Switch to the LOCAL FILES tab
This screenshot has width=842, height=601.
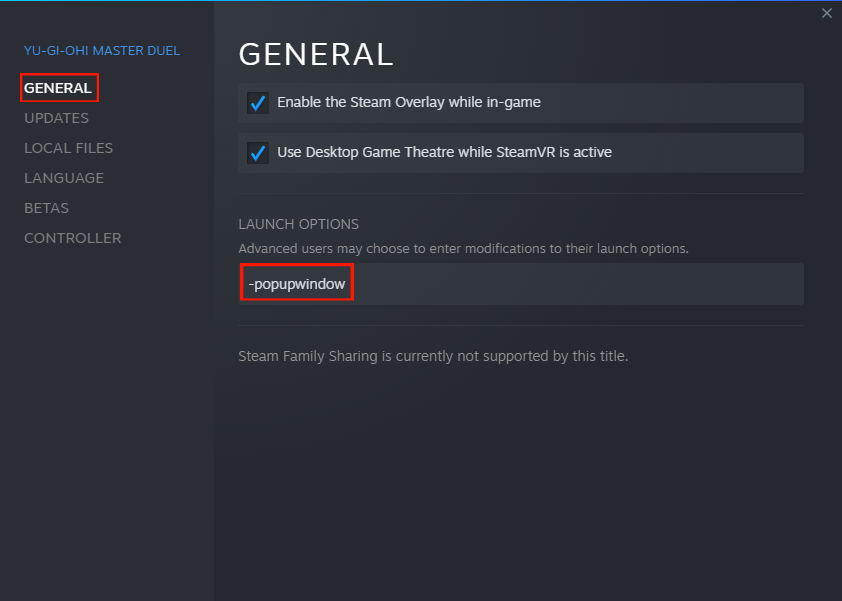69,148
